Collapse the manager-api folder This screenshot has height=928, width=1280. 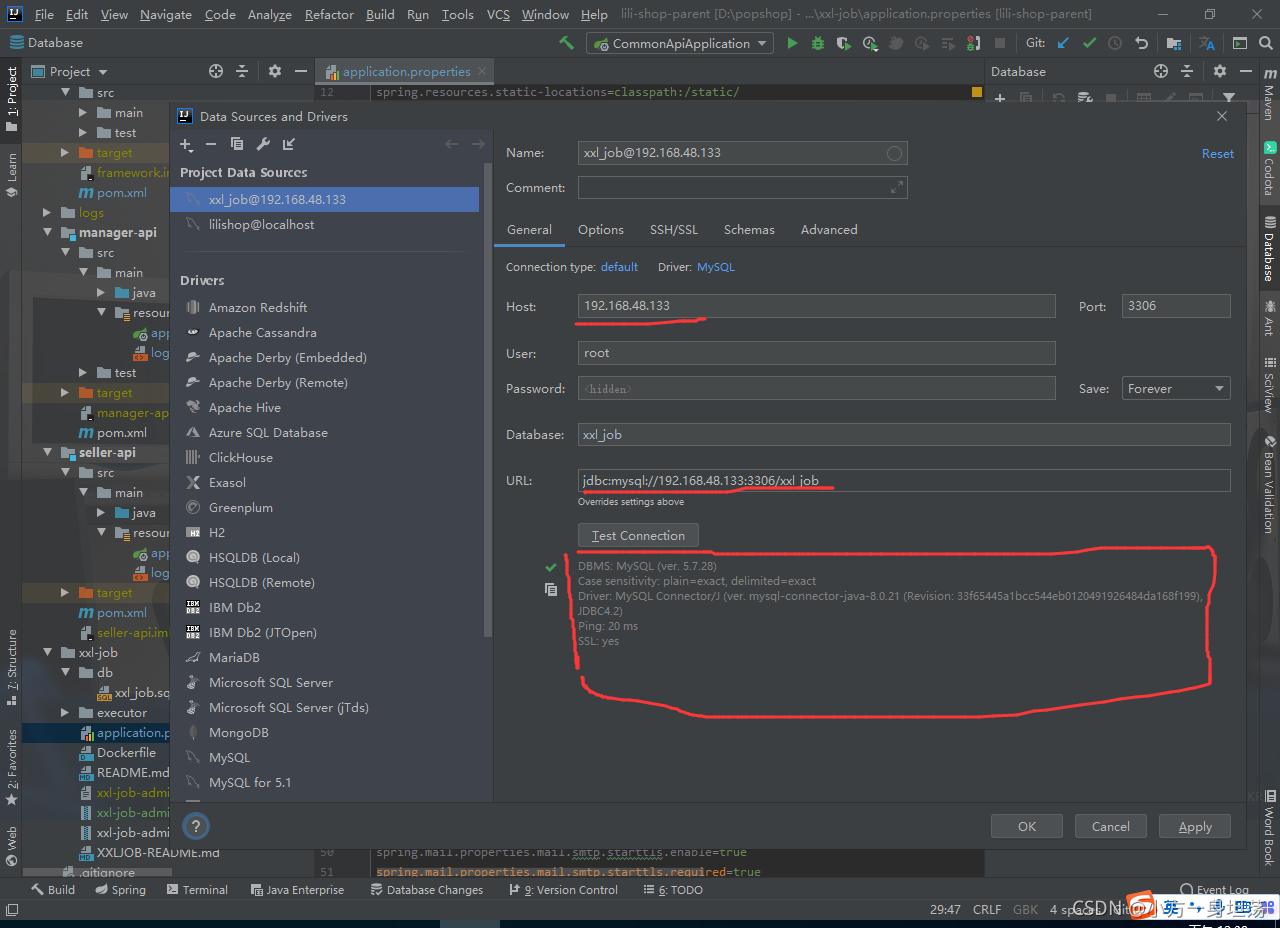coord(47,232)
